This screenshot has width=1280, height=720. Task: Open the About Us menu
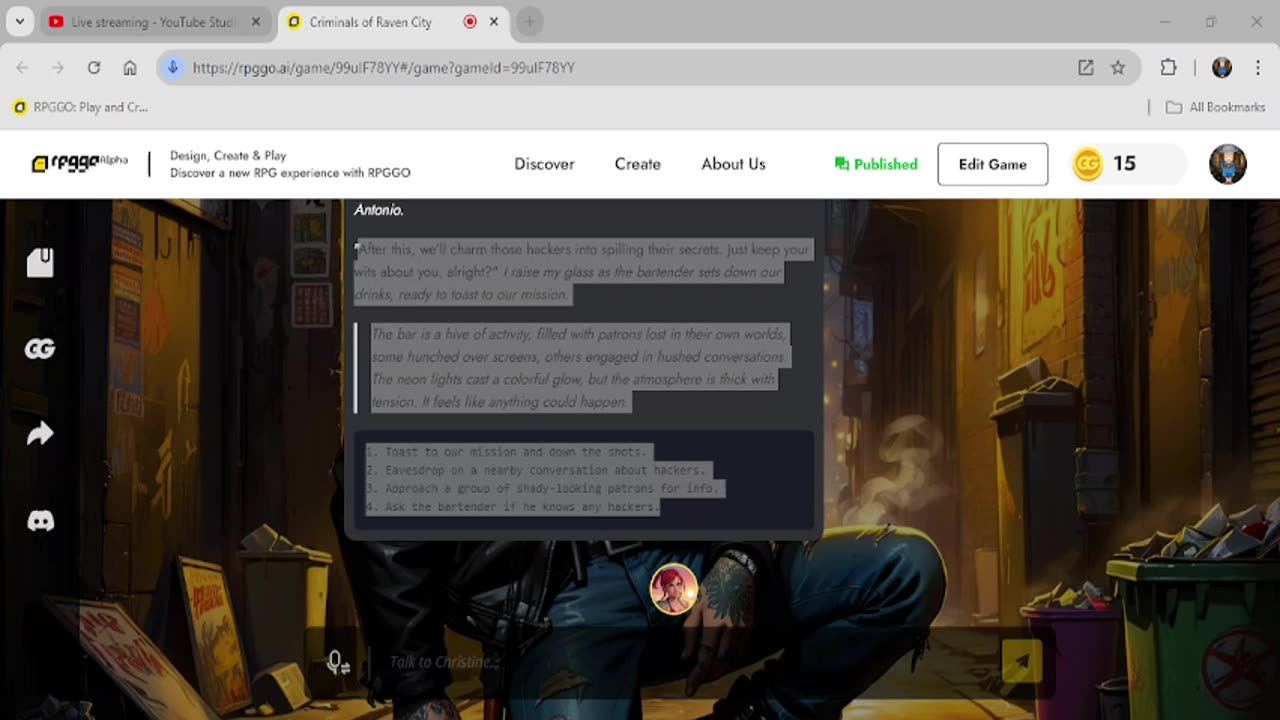(x=733, y=164)
